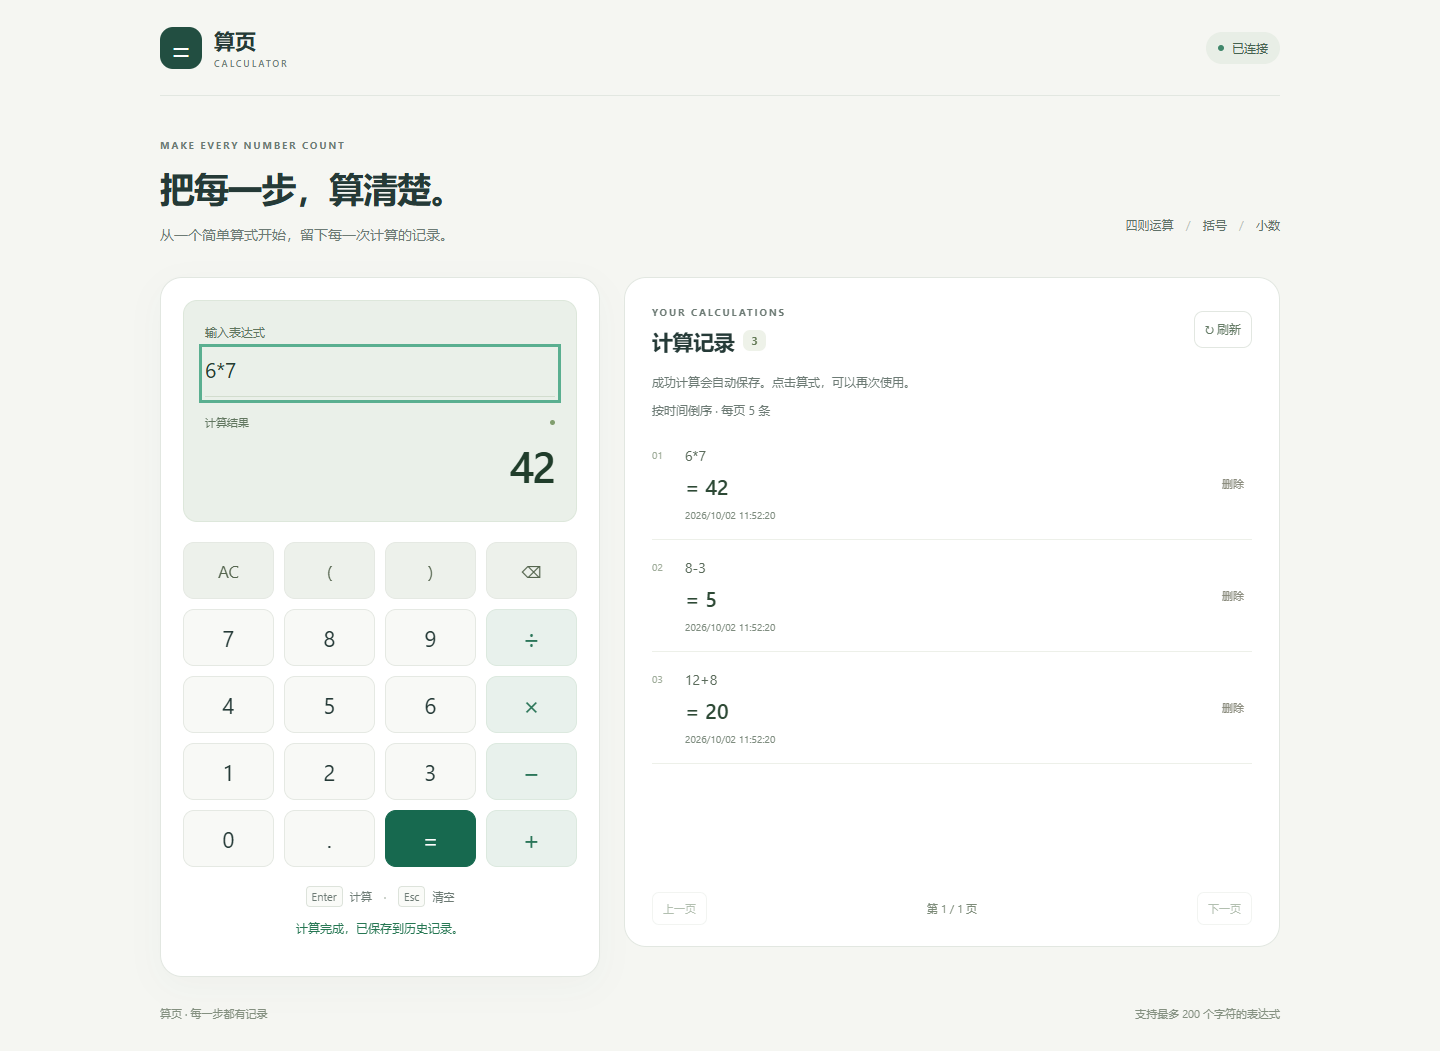The image size is (1440, 1051).
Task: Click the Enter key hint
Action: coord(324,897)
